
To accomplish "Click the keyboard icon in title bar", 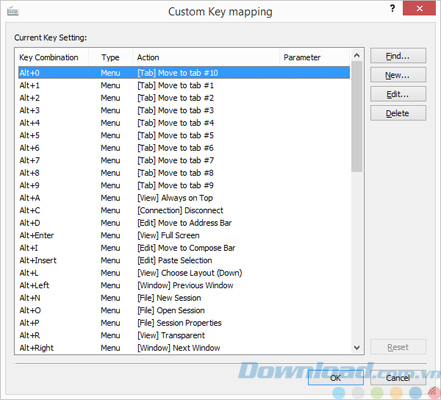I will point(13,11).
